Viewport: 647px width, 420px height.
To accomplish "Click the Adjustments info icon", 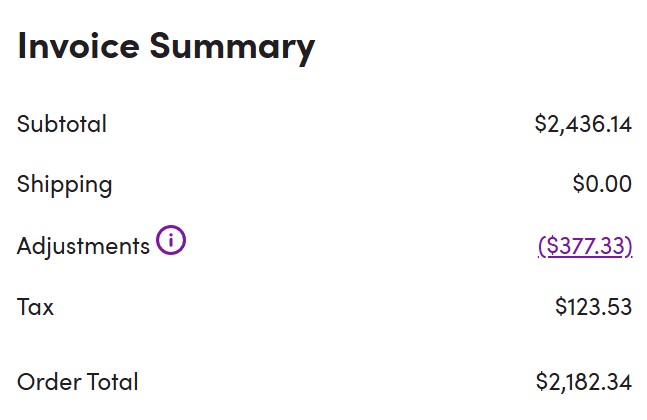I will [x=171, y=241].
